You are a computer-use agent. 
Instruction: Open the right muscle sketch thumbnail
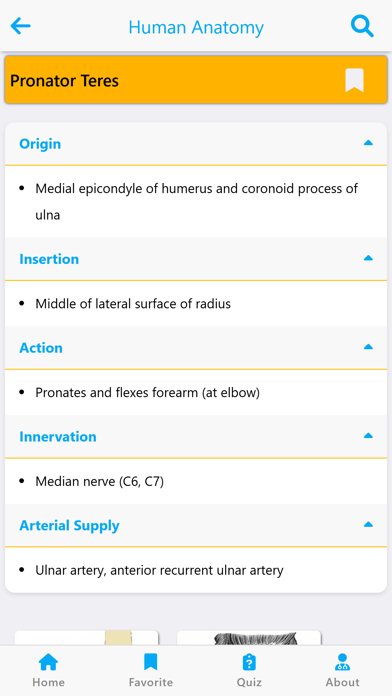tap(249, 638)
